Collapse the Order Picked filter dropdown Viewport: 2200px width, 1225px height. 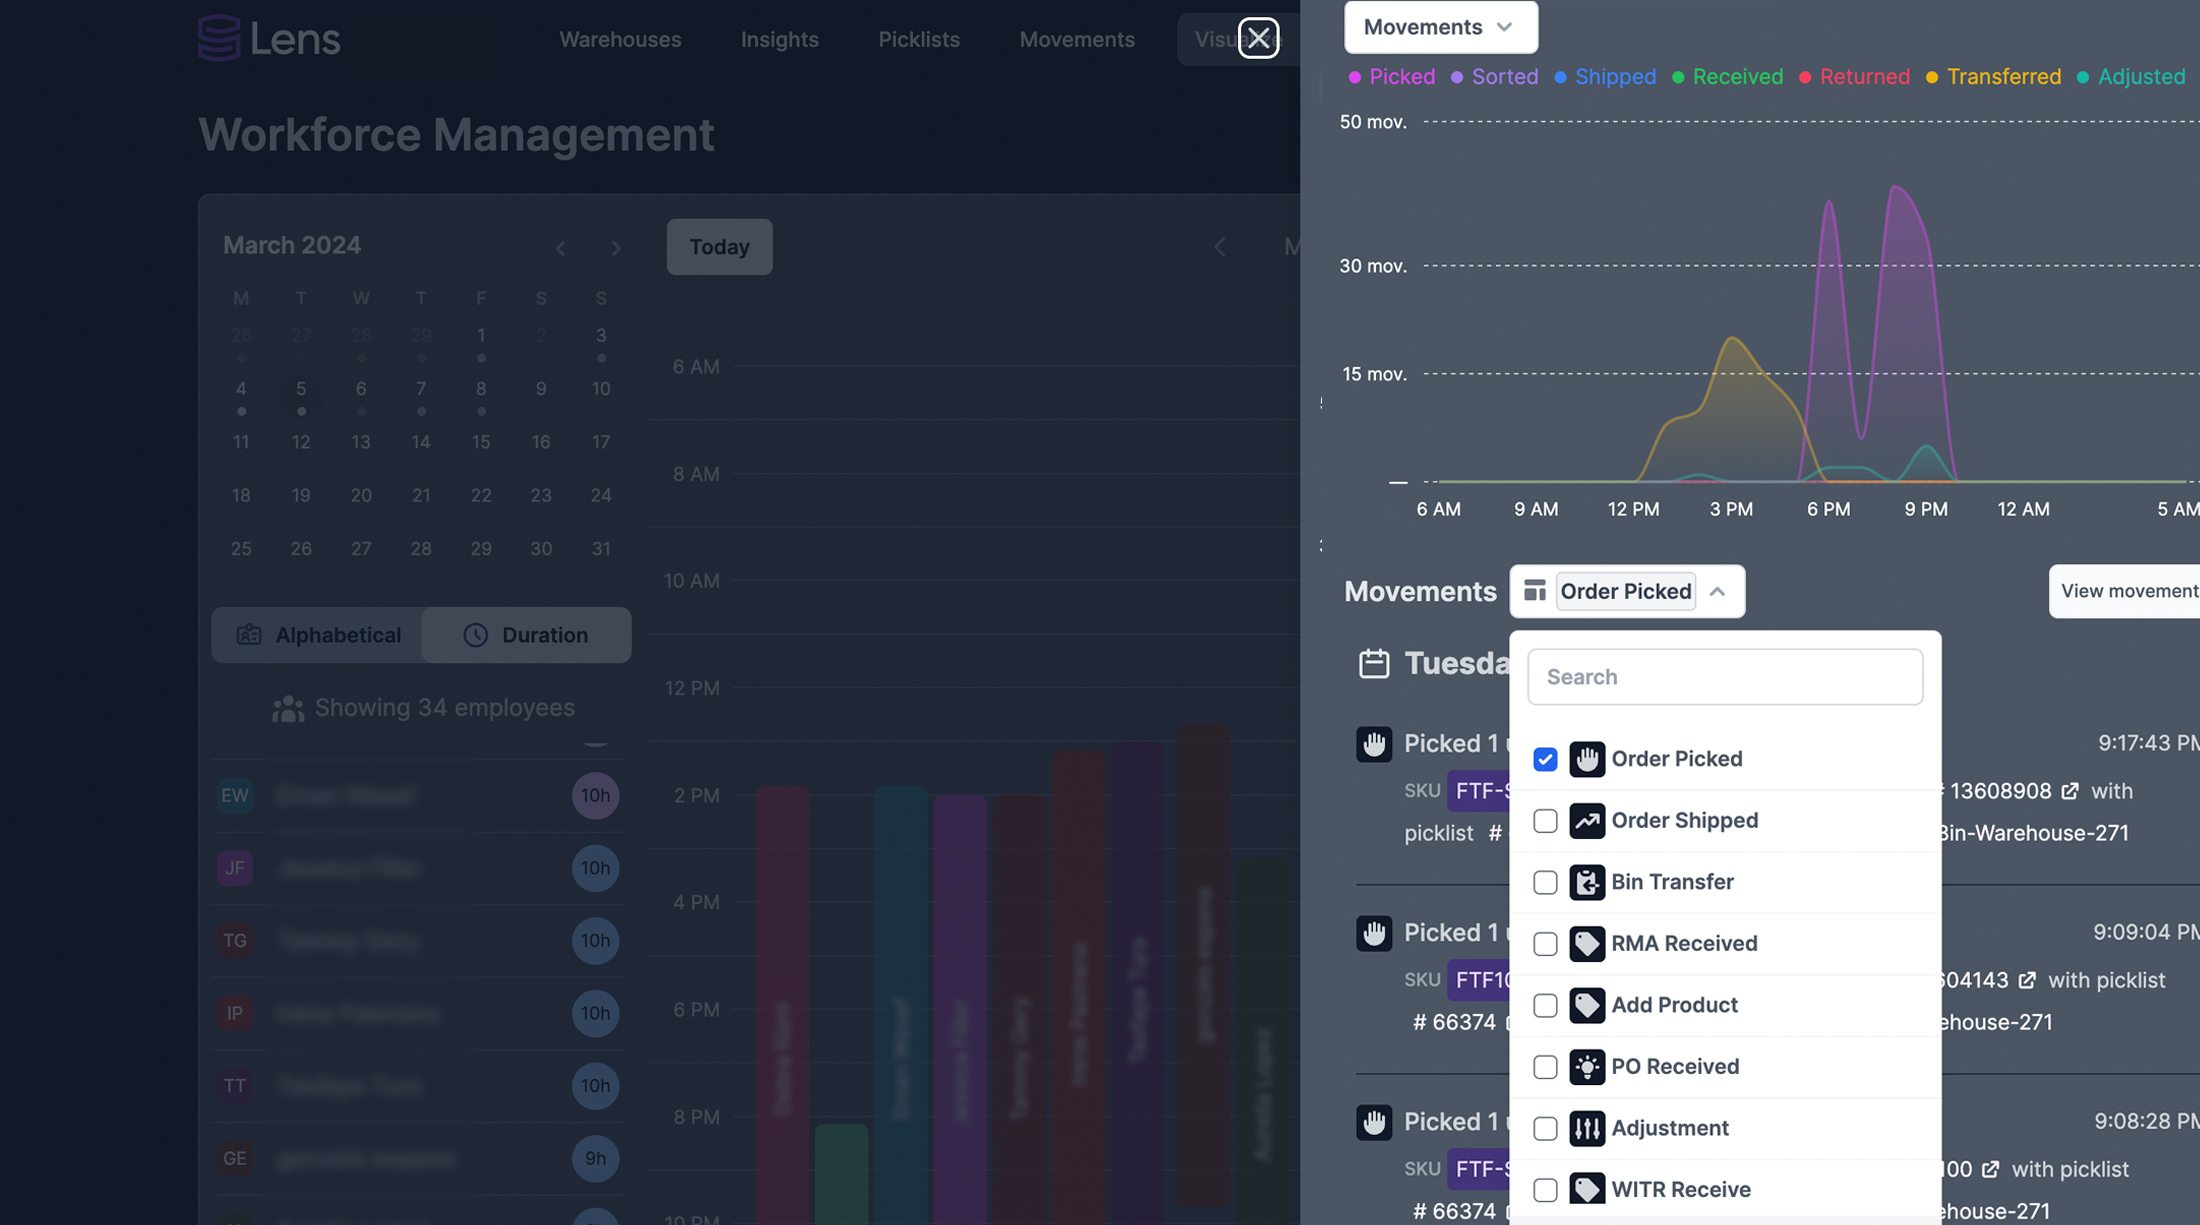pyautogui.click(x=1719, y=591)
